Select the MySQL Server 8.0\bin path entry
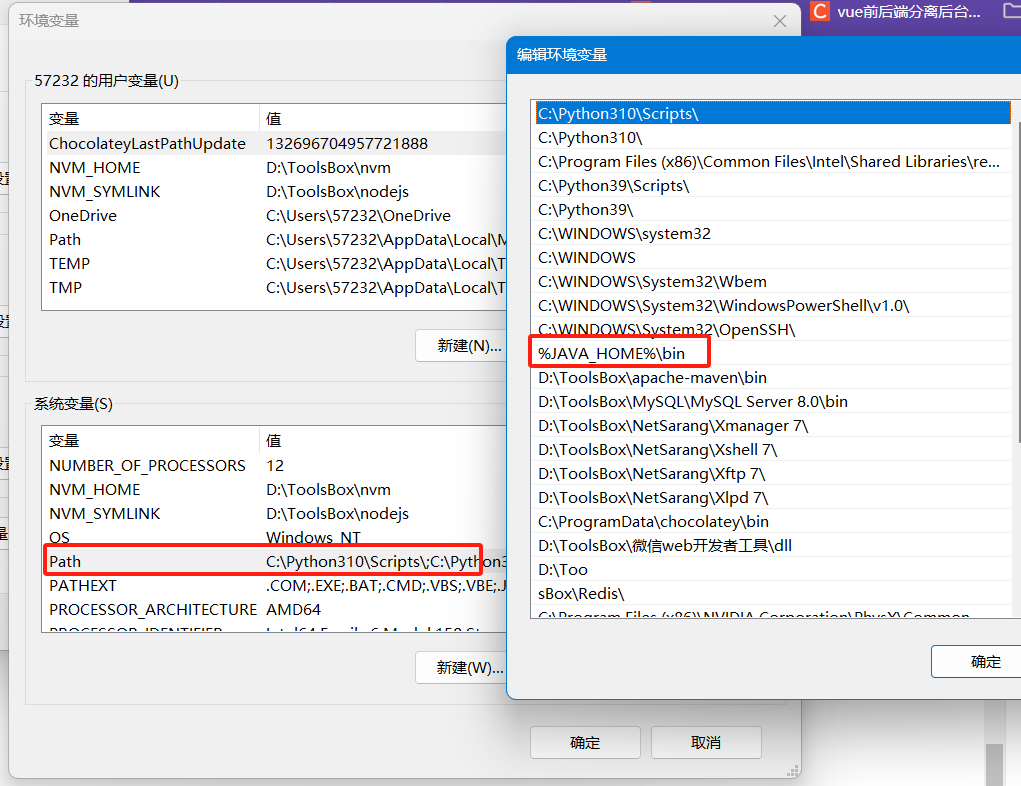1021x786 pixels. pyautogui.click(x=692, y=401)
